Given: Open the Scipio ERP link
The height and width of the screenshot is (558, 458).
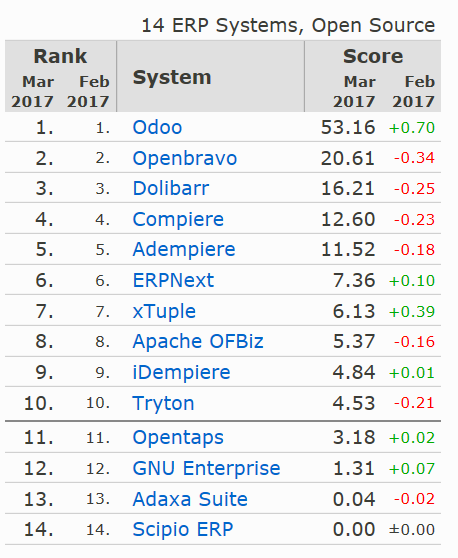Looking at the screenshot, I should (183, 530).
